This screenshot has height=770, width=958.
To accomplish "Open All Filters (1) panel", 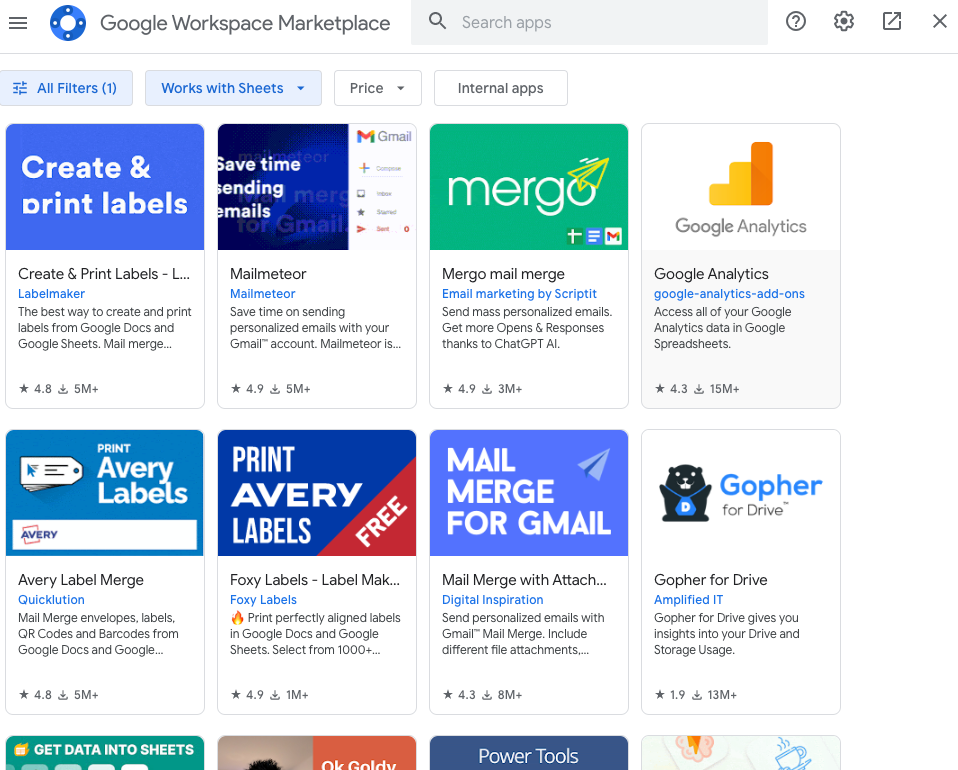I will (x=66, y=88).
